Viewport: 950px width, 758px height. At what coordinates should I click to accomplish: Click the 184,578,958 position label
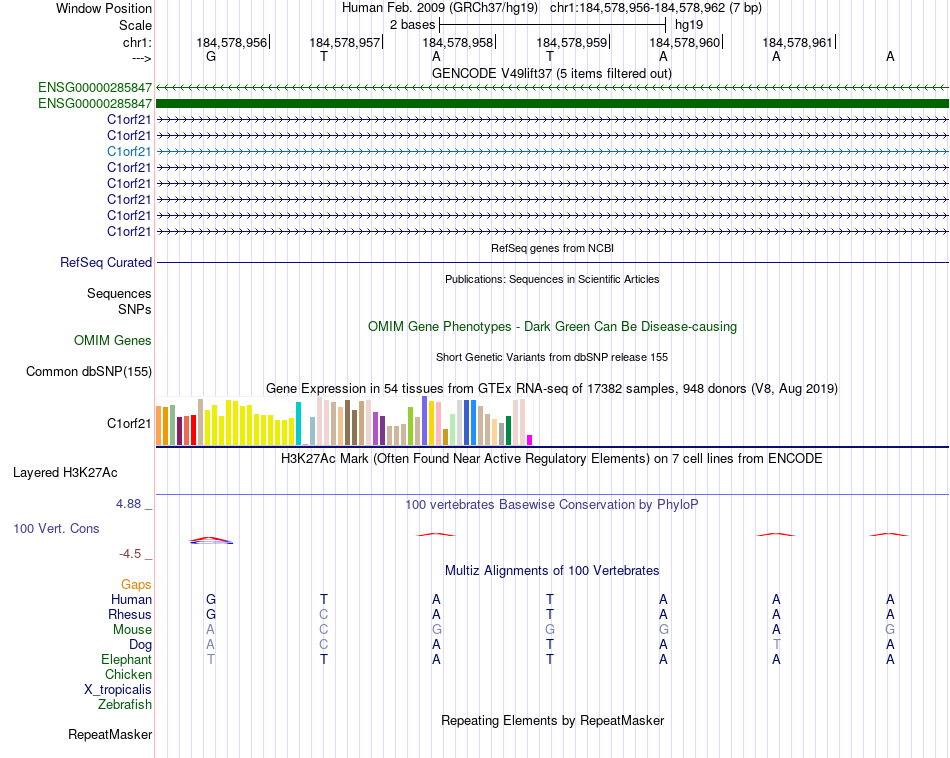tap(457, 42)
